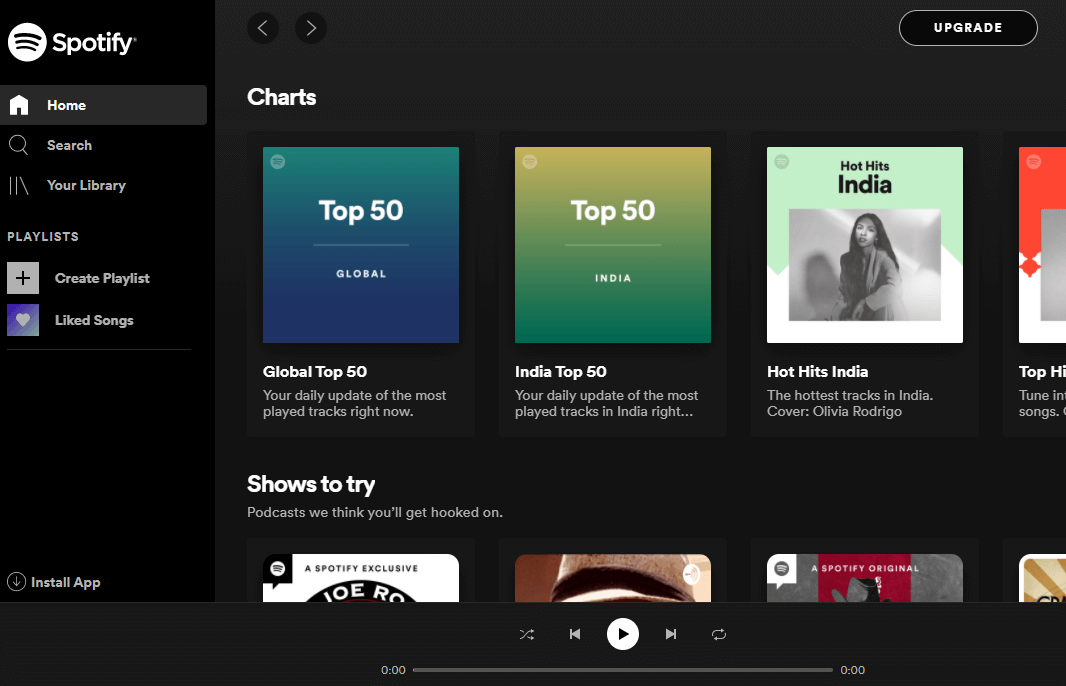The height and width of the screenshot is (686, 1066).
Task: Open the Charts section heading
Action: [281, 97]
